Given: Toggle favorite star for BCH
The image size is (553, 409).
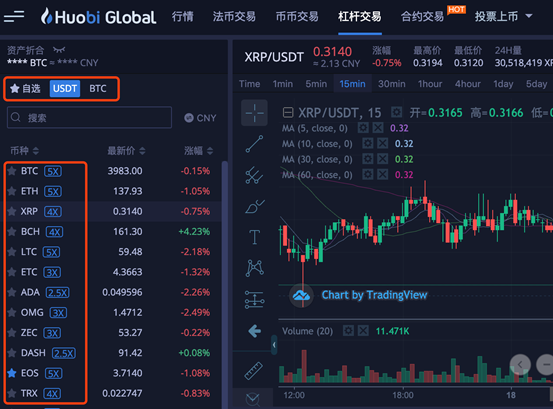Looking at the screenshot, I should pos(12,232).
